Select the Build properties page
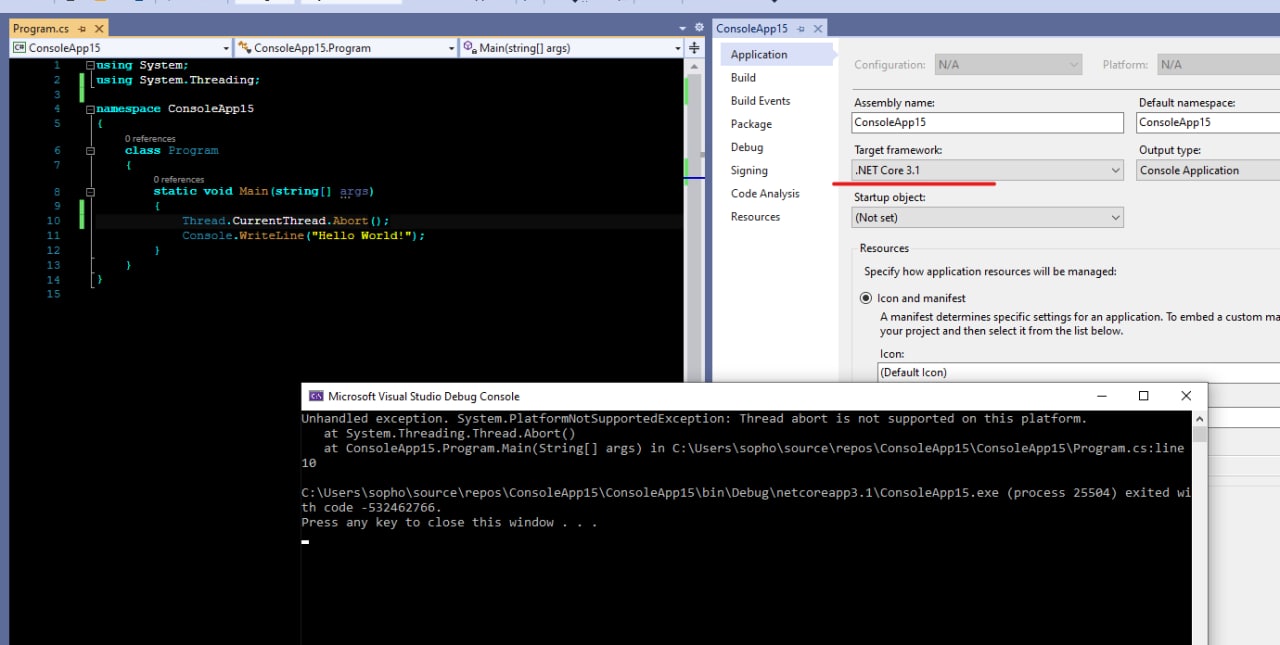 tap(743, 78)
